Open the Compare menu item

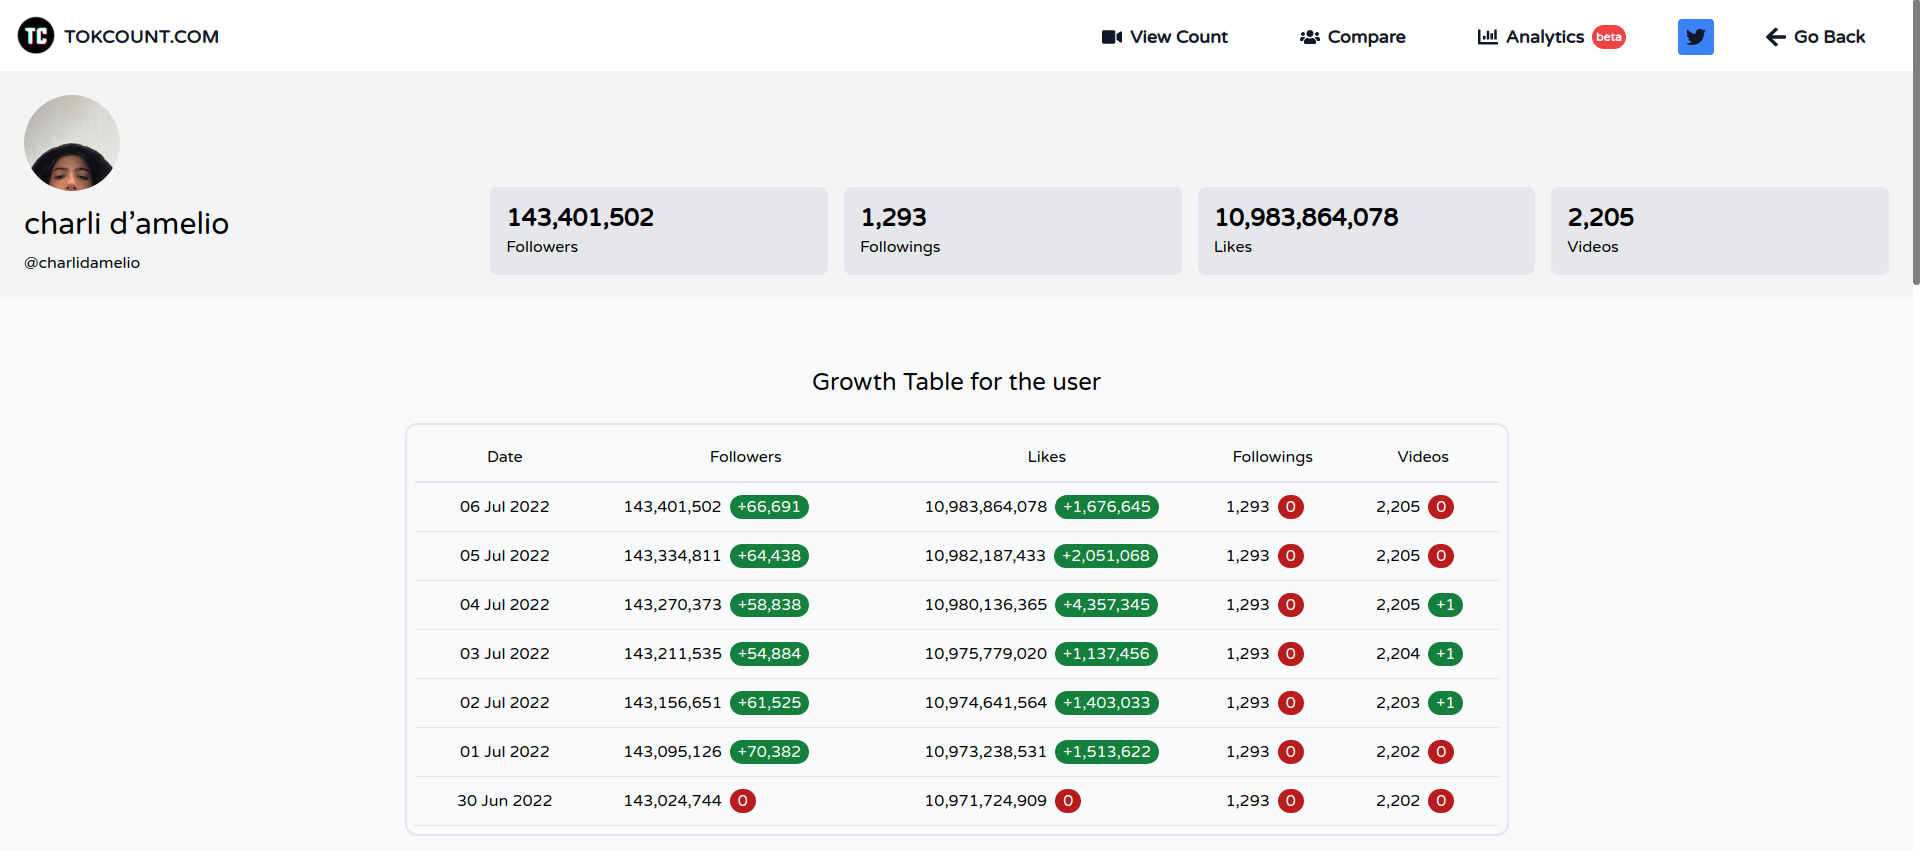coord(1366,37)
